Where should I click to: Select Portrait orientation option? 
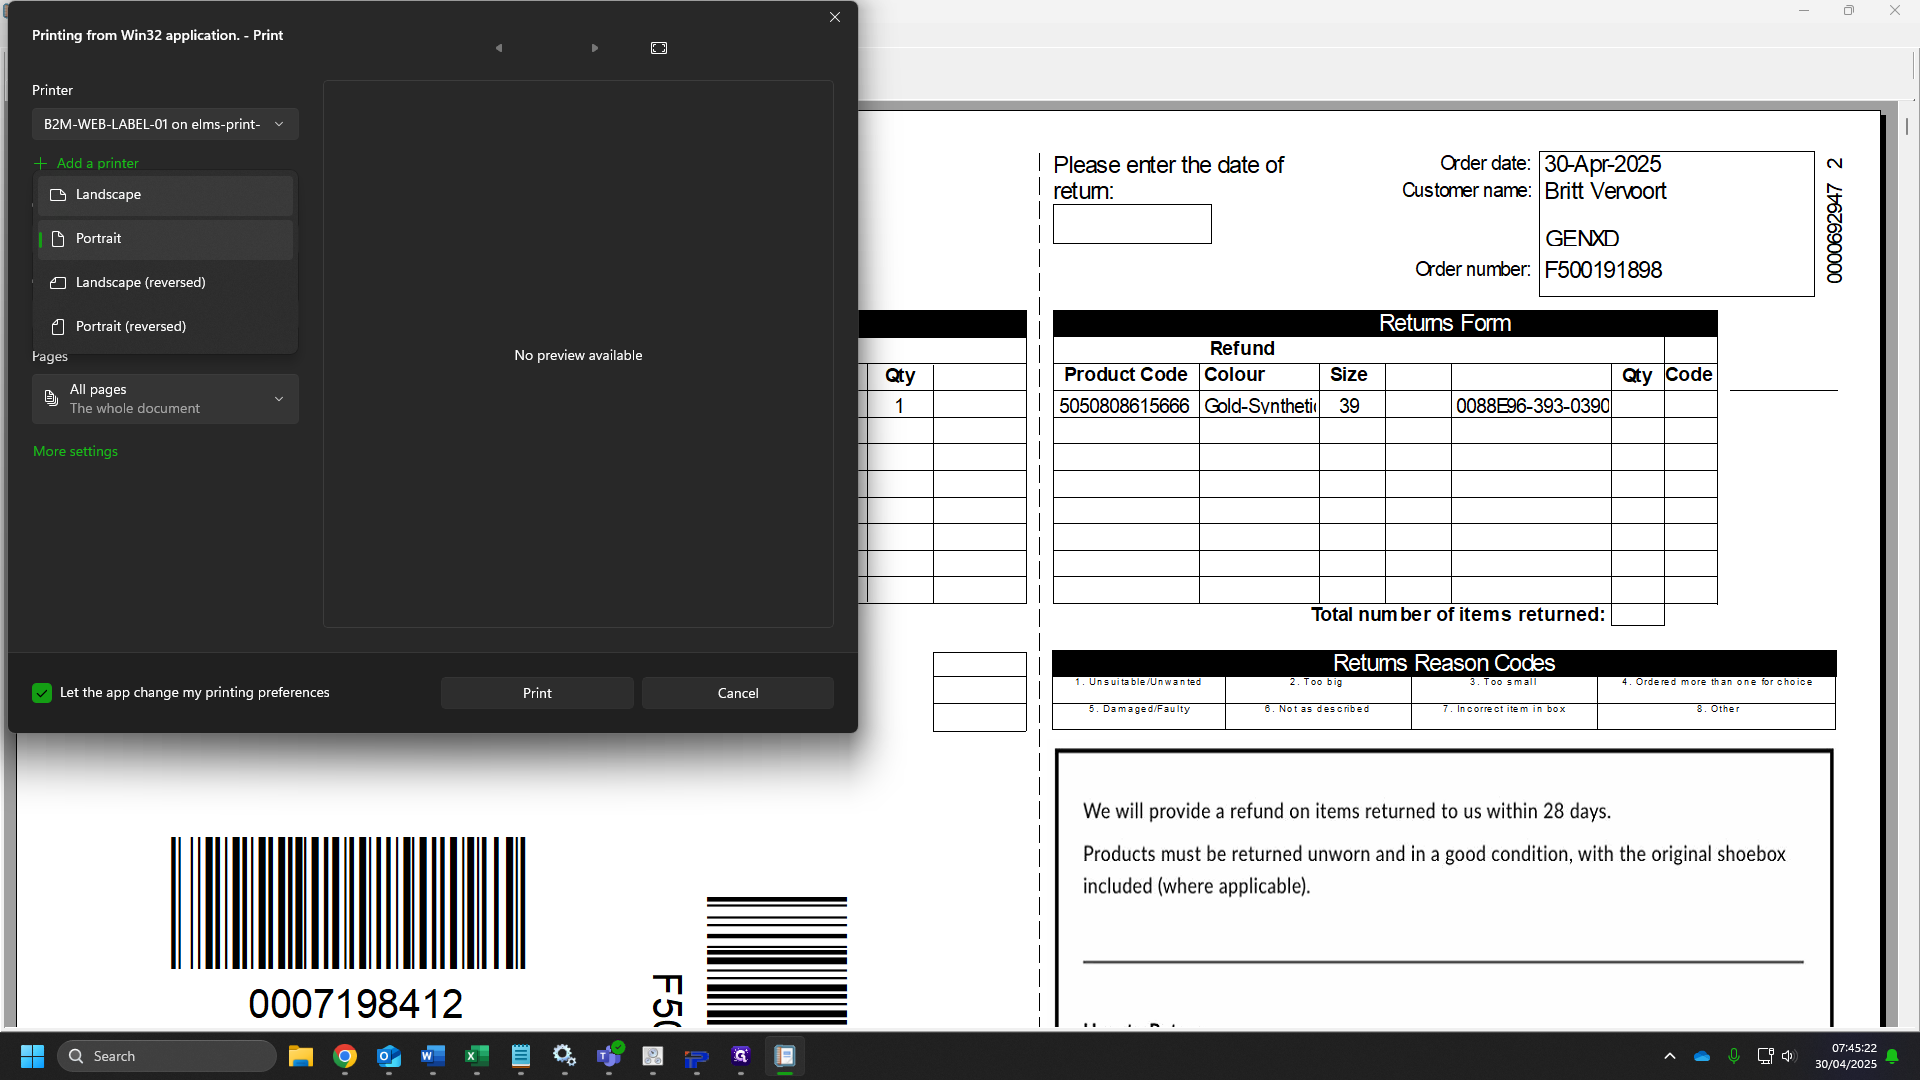tap(165, 239)
